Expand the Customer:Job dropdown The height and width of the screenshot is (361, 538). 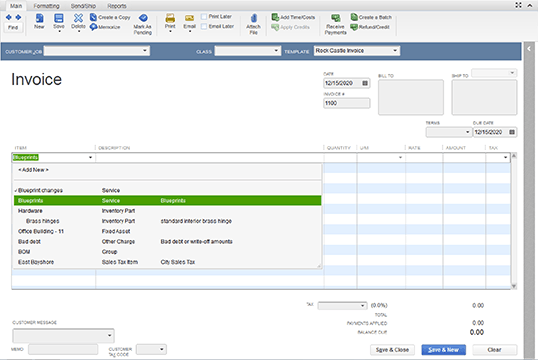[145, 51]
